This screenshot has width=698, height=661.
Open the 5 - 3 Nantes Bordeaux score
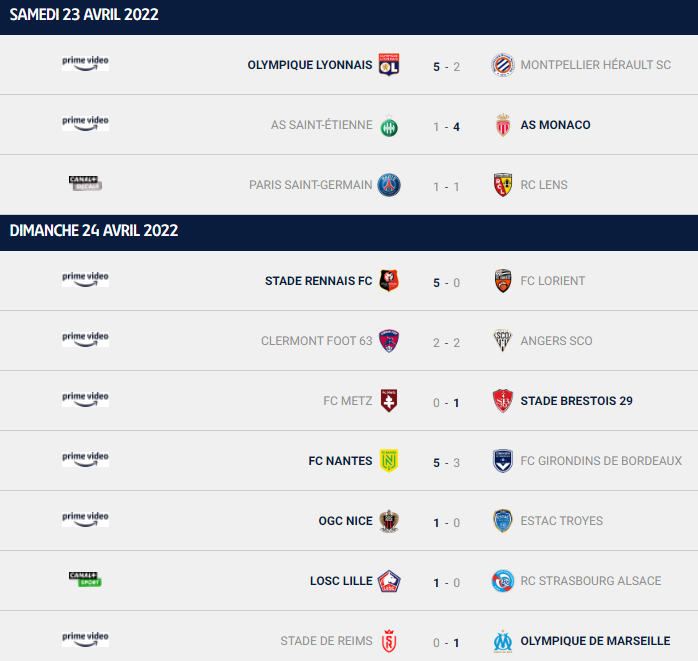446,463
